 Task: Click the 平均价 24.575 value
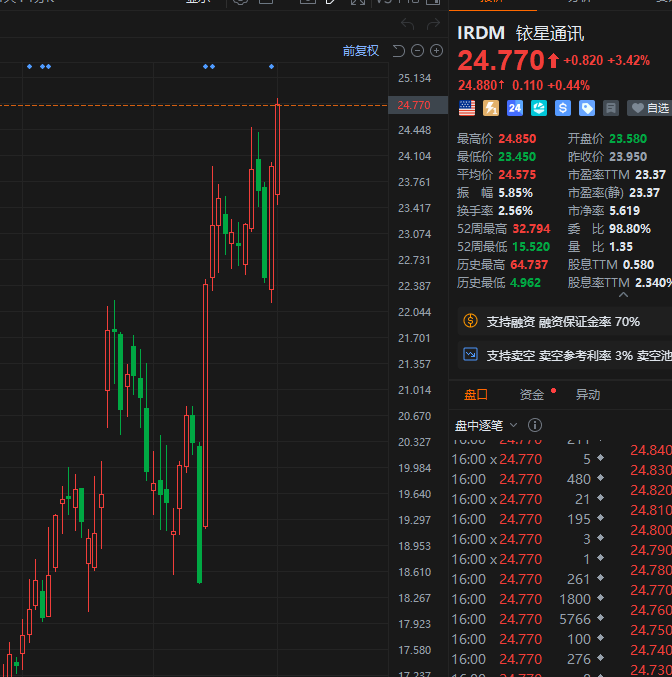[517, 175]
